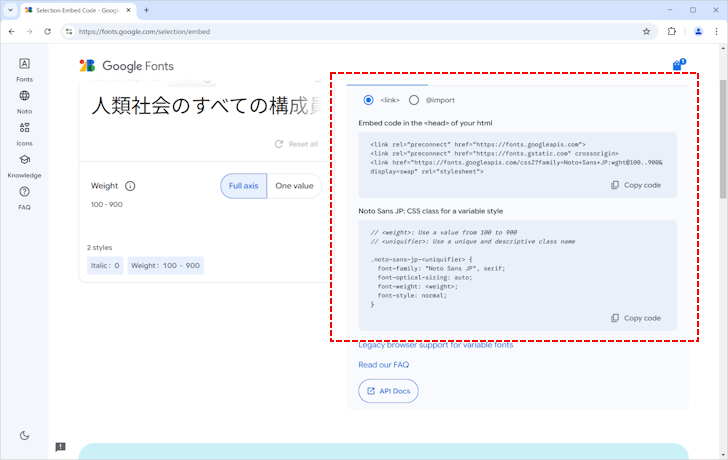Go forward to next page
Screen dimensions: 728x460
29,32
